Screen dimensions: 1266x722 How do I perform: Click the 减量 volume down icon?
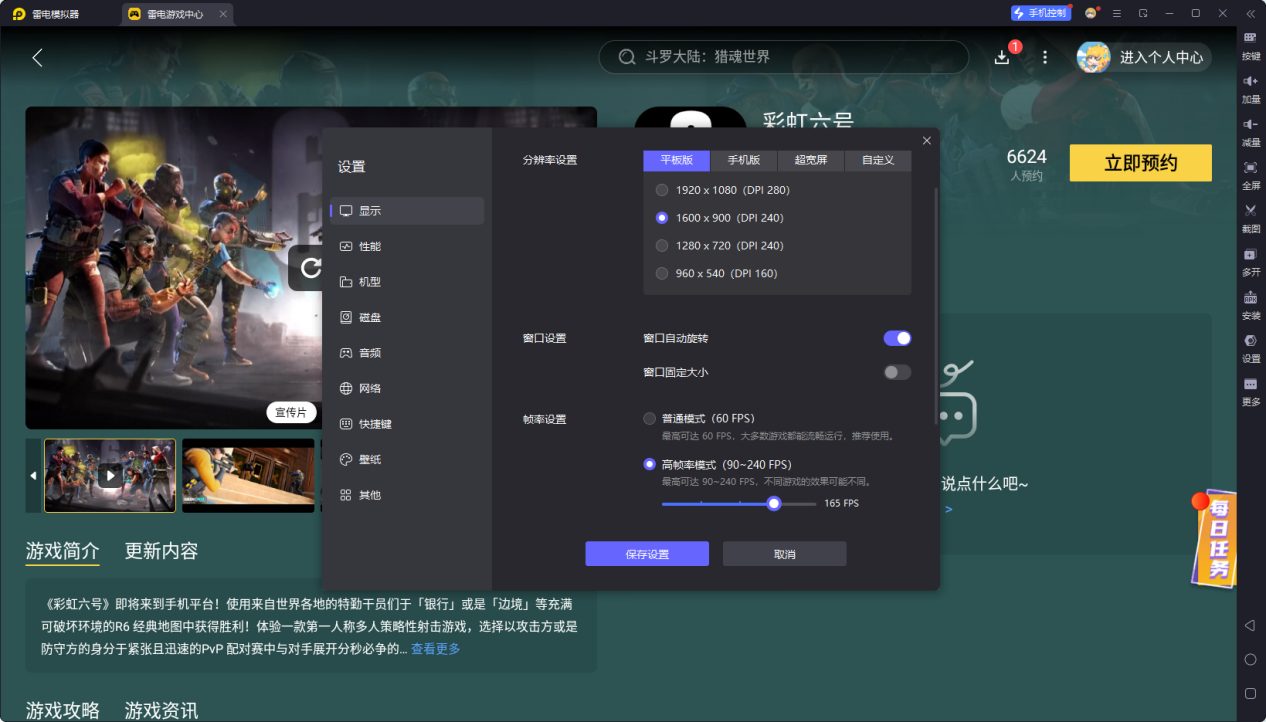coord(1250,131)
